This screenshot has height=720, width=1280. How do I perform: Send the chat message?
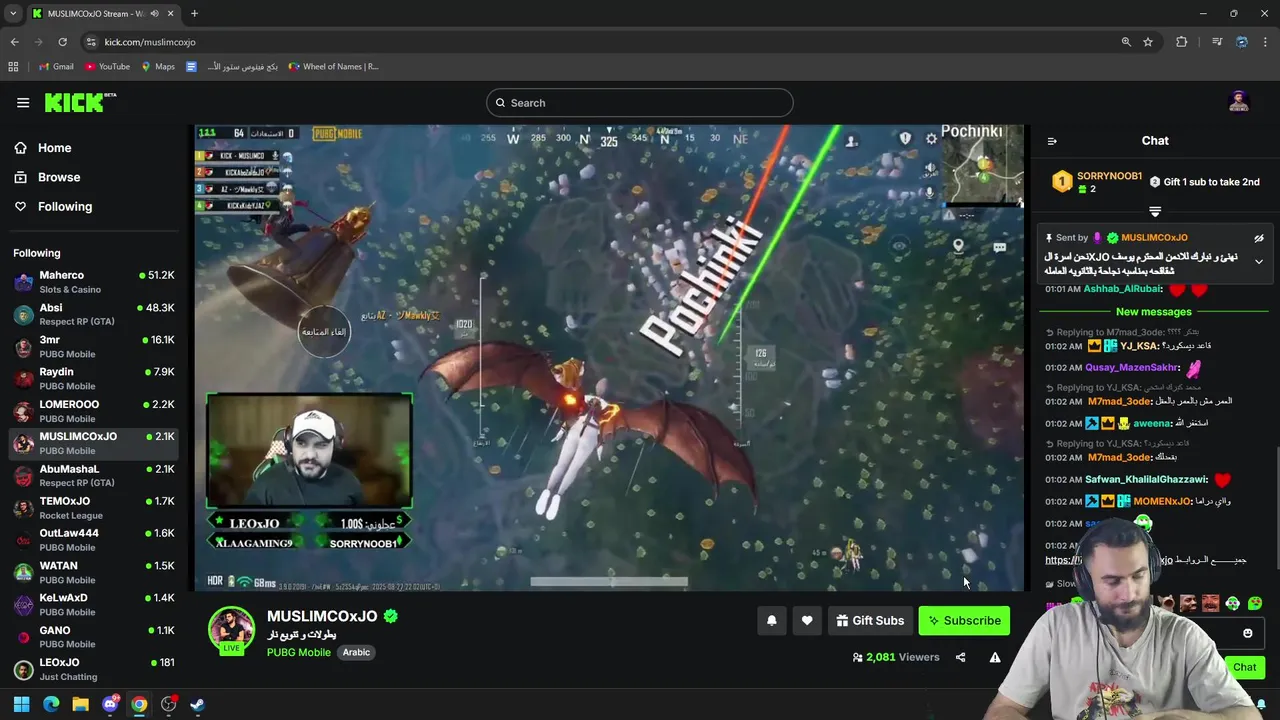pyautogui.click(x=1245, y=667)
